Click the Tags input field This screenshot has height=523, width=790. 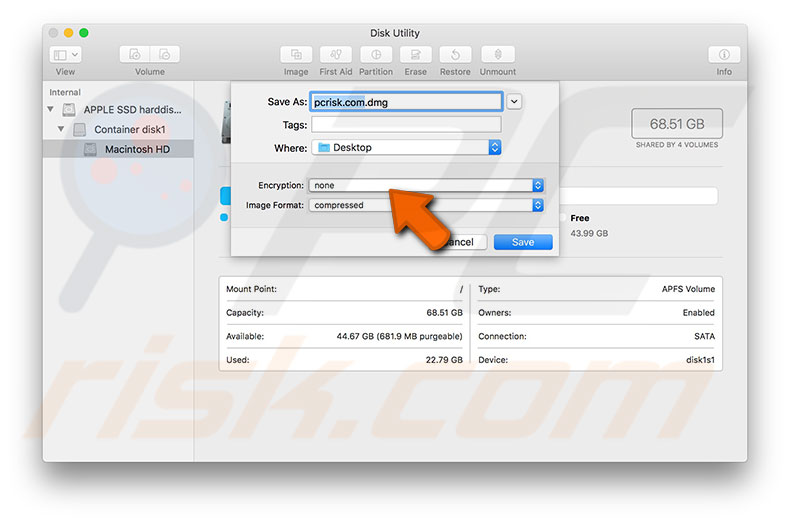(x=406, y=124)
